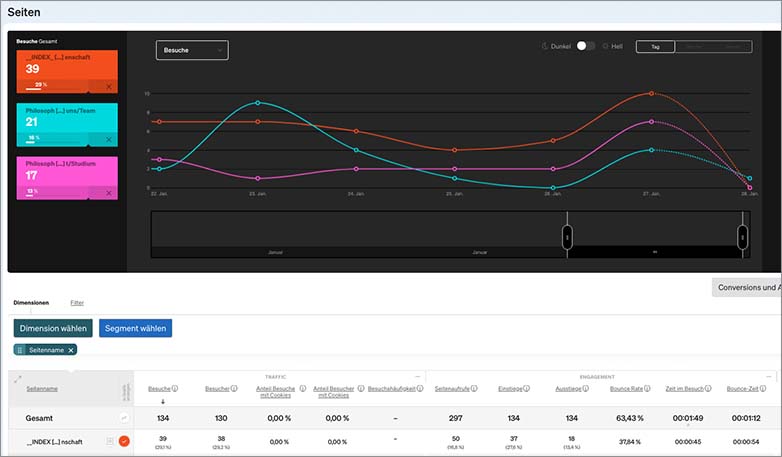Close the cyan Philosoph uns/Team card
This screenshot has width=782, height=457.
(x=109, y=140)
